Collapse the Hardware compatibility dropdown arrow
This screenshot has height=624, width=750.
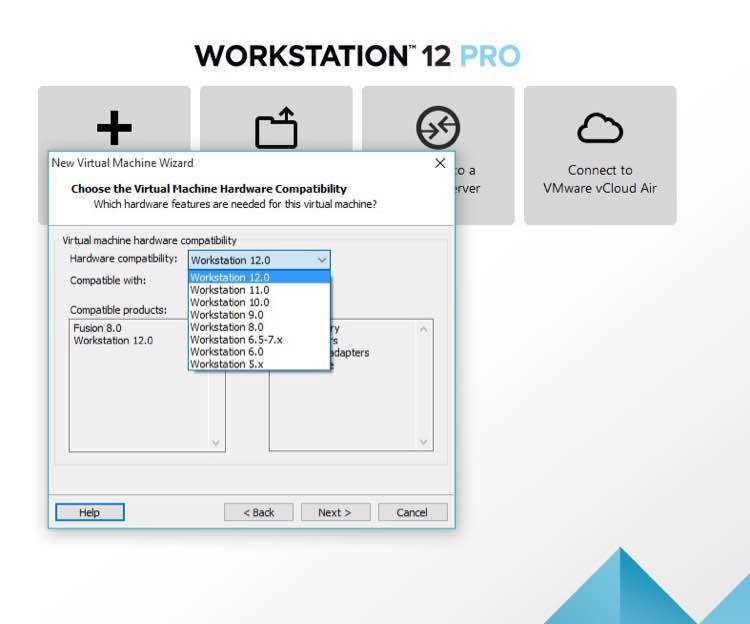[x=322, y=260]
